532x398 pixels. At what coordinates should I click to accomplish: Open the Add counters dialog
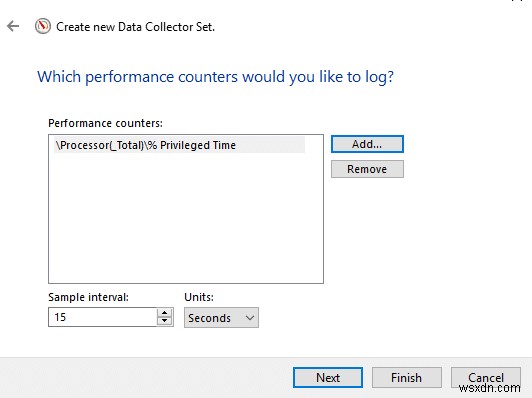(x=367, y=144)
